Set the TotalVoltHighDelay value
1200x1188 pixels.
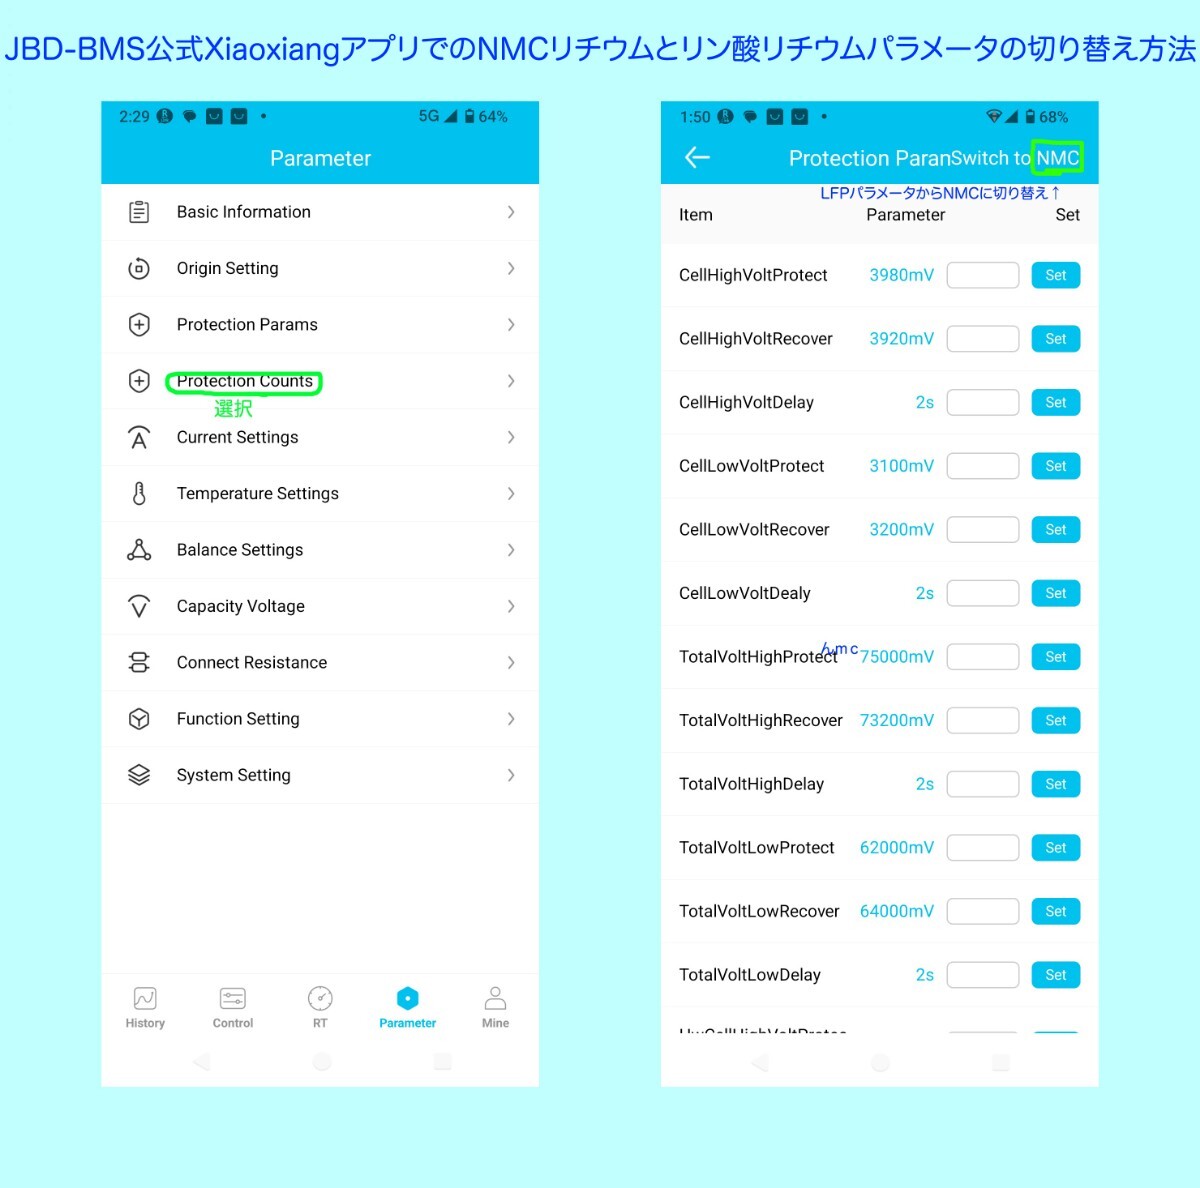tap(1056, 784)
